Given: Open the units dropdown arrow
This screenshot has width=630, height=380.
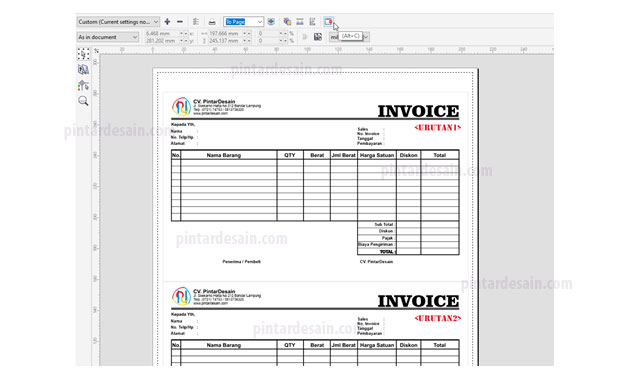Looking at the screenshot, I should click(366, 37).
